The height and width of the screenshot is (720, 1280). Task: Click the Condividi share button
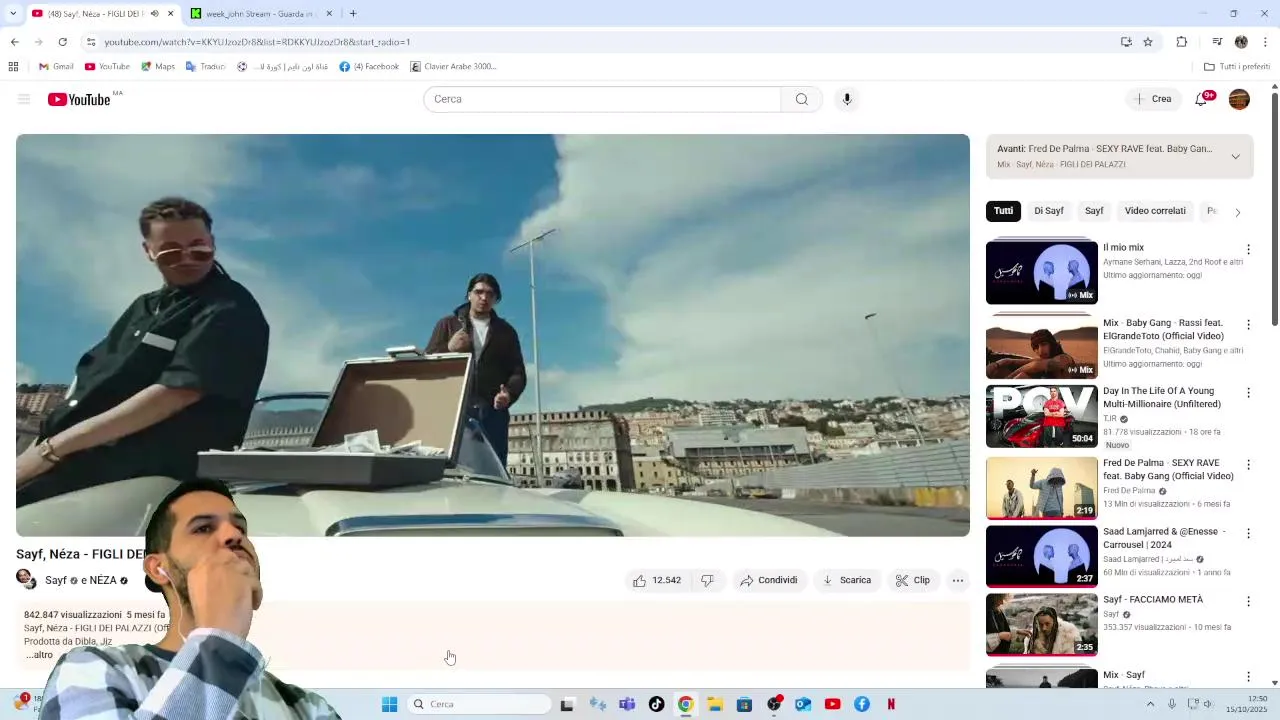768,580
